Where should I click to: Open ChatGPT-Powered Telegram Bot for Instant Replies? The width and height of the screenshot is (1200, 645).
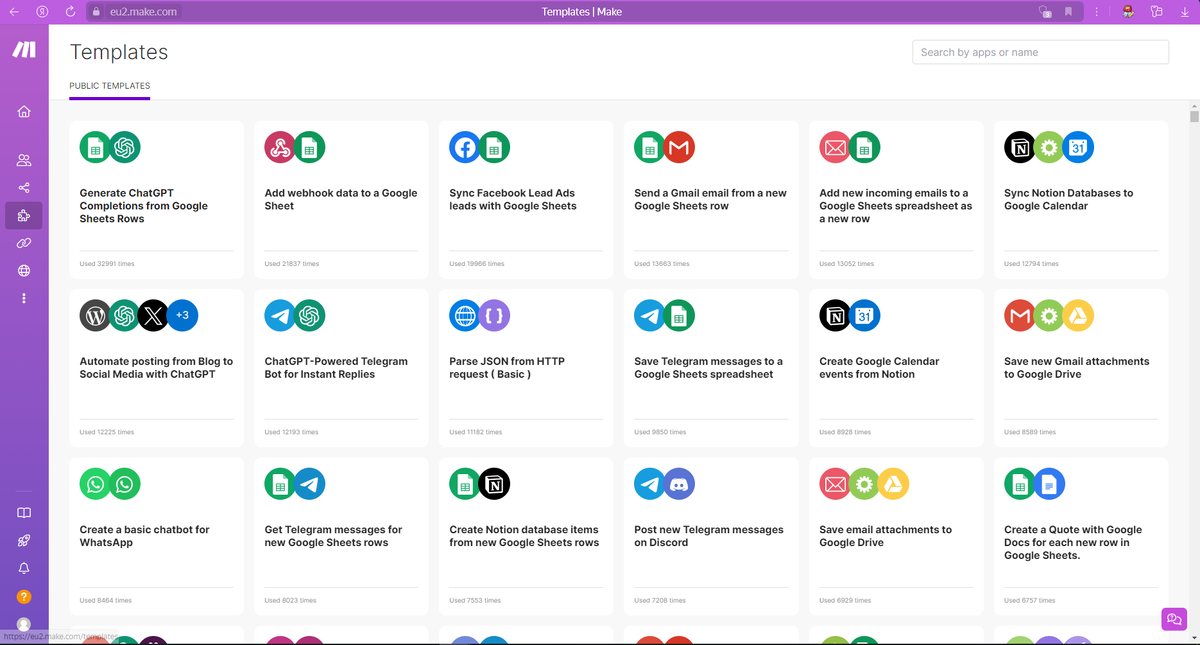341,368
